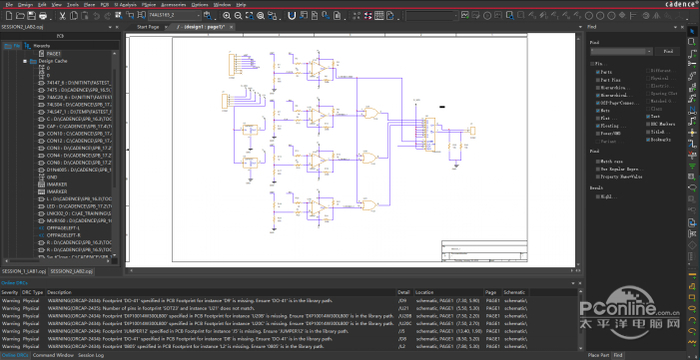
Task: Enable the Property Name=Value checkbox
Action: (x=598, y=176)
